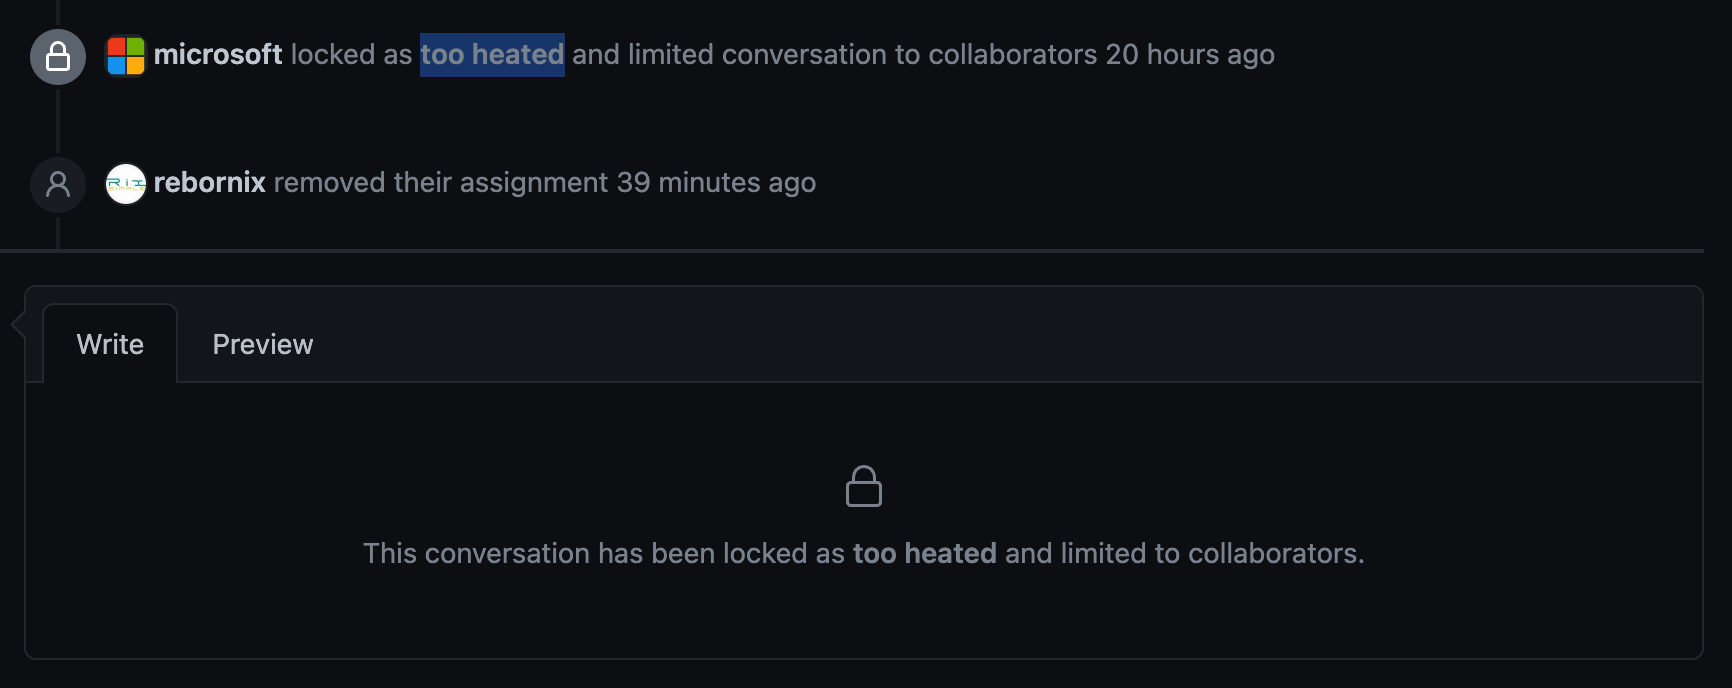Switch to the Preview tab
This screenshot has width=1732, height=688.
click(263, 345)
